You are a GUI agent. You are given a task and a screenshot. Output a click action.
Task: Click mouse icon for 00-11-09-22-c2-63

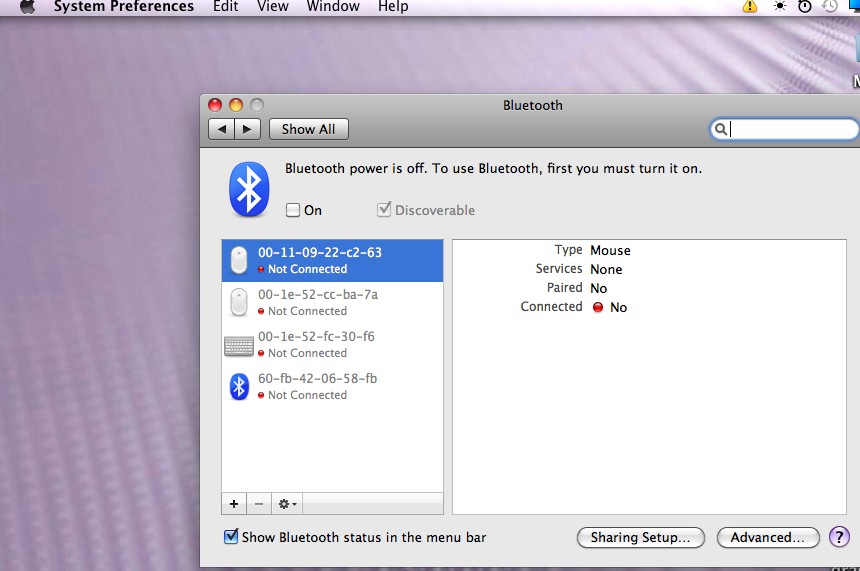(239, 261)
